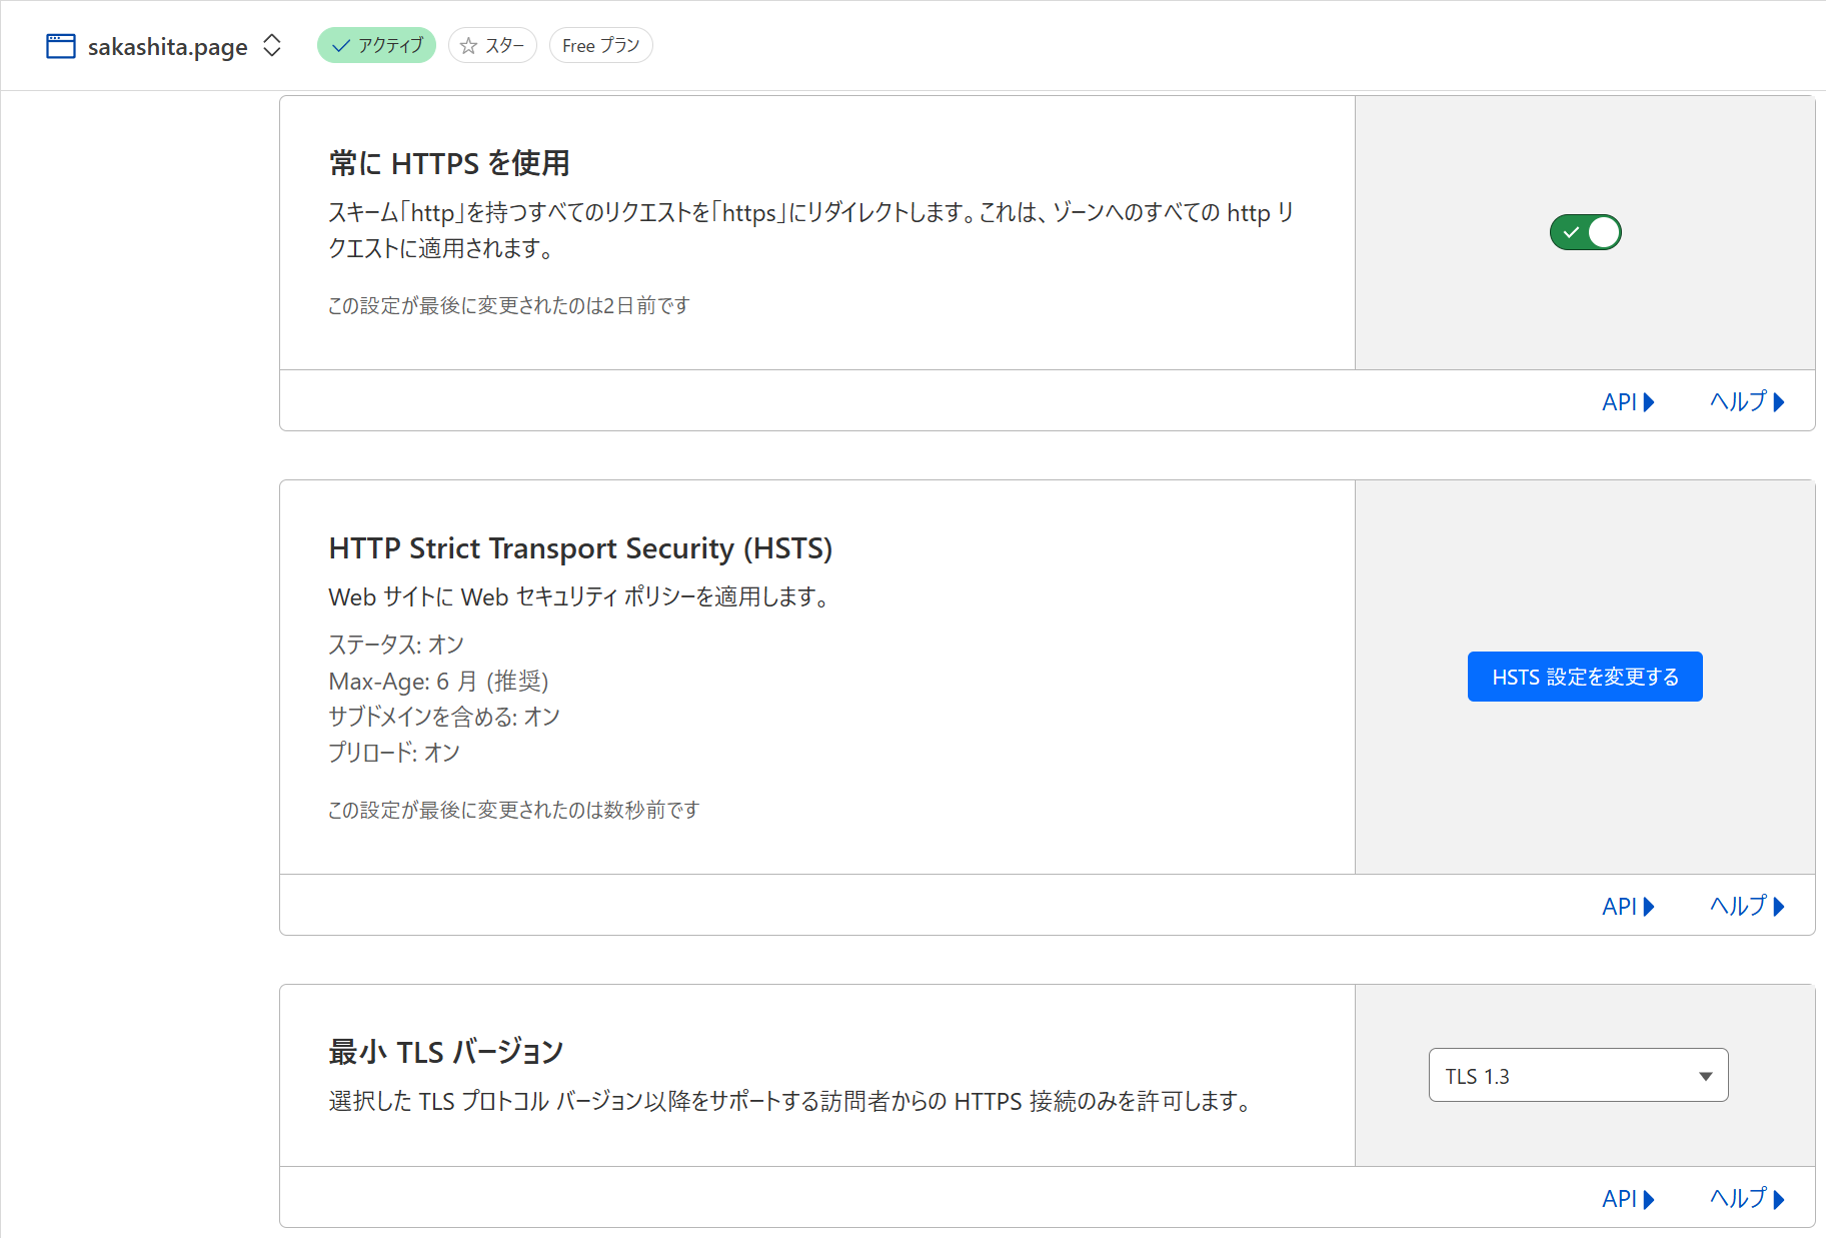Click the サブドメインを含める: オン line
Image resolution: width=1826 pixels, height=1238 pixels.
[x=444, y=717]
